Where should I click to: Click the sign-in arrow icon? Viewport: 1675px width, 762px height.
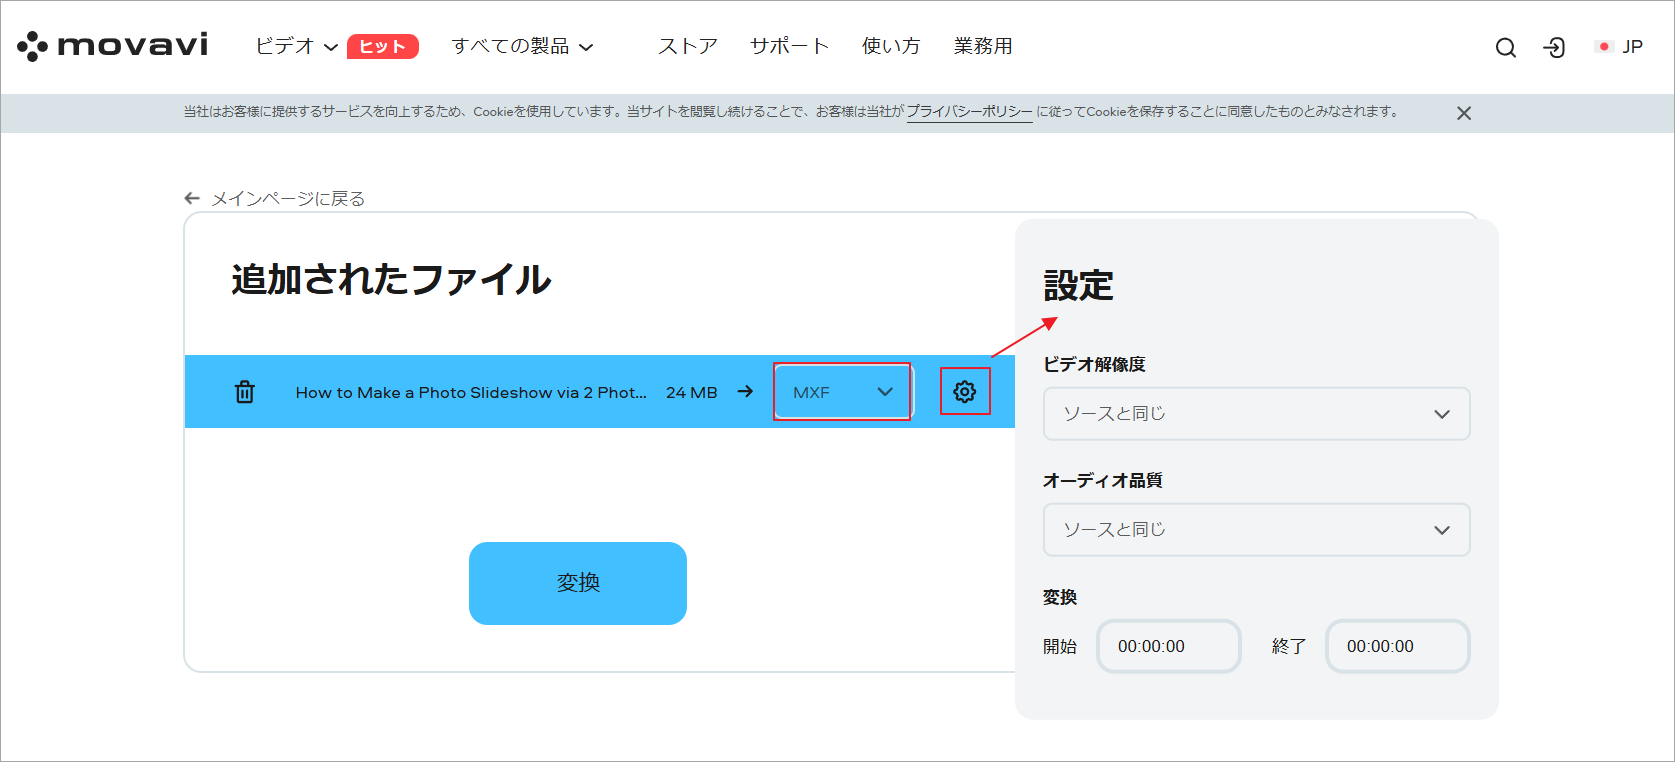(1554, 47)
